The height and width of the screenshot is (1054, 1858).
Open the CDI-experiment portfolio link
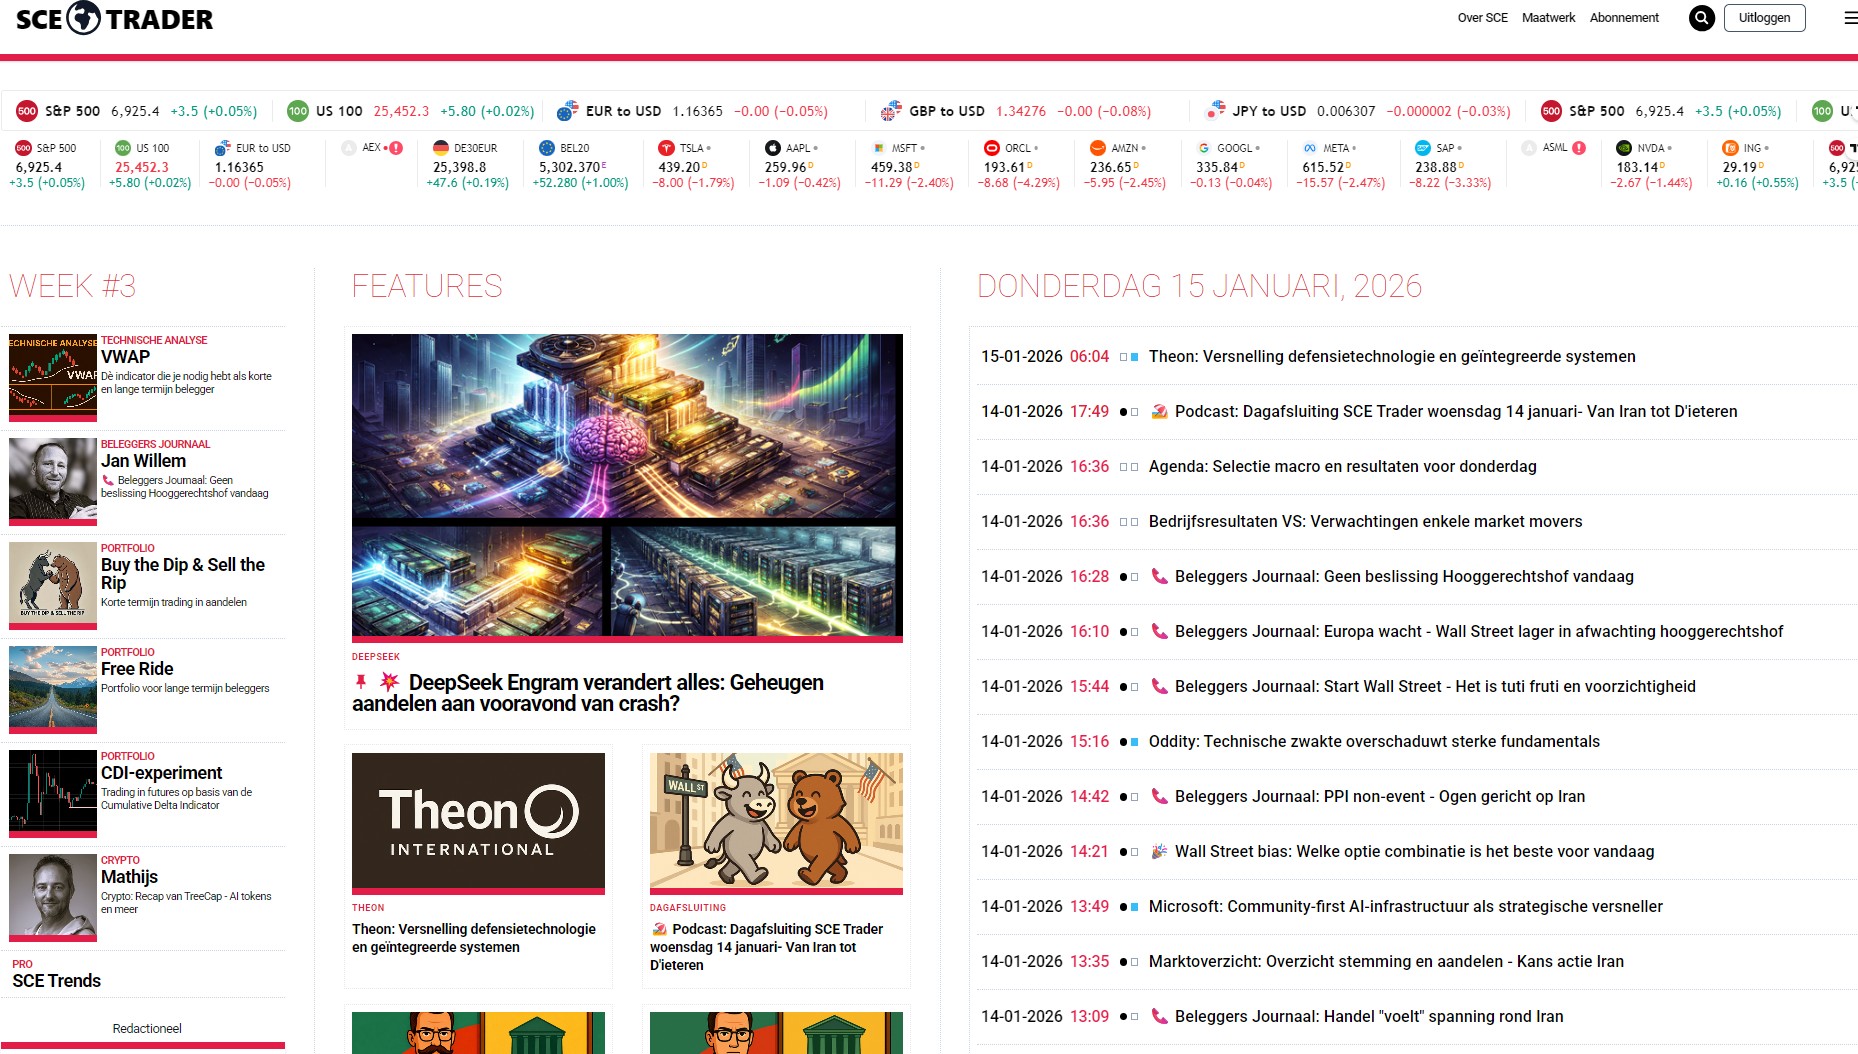161,773
